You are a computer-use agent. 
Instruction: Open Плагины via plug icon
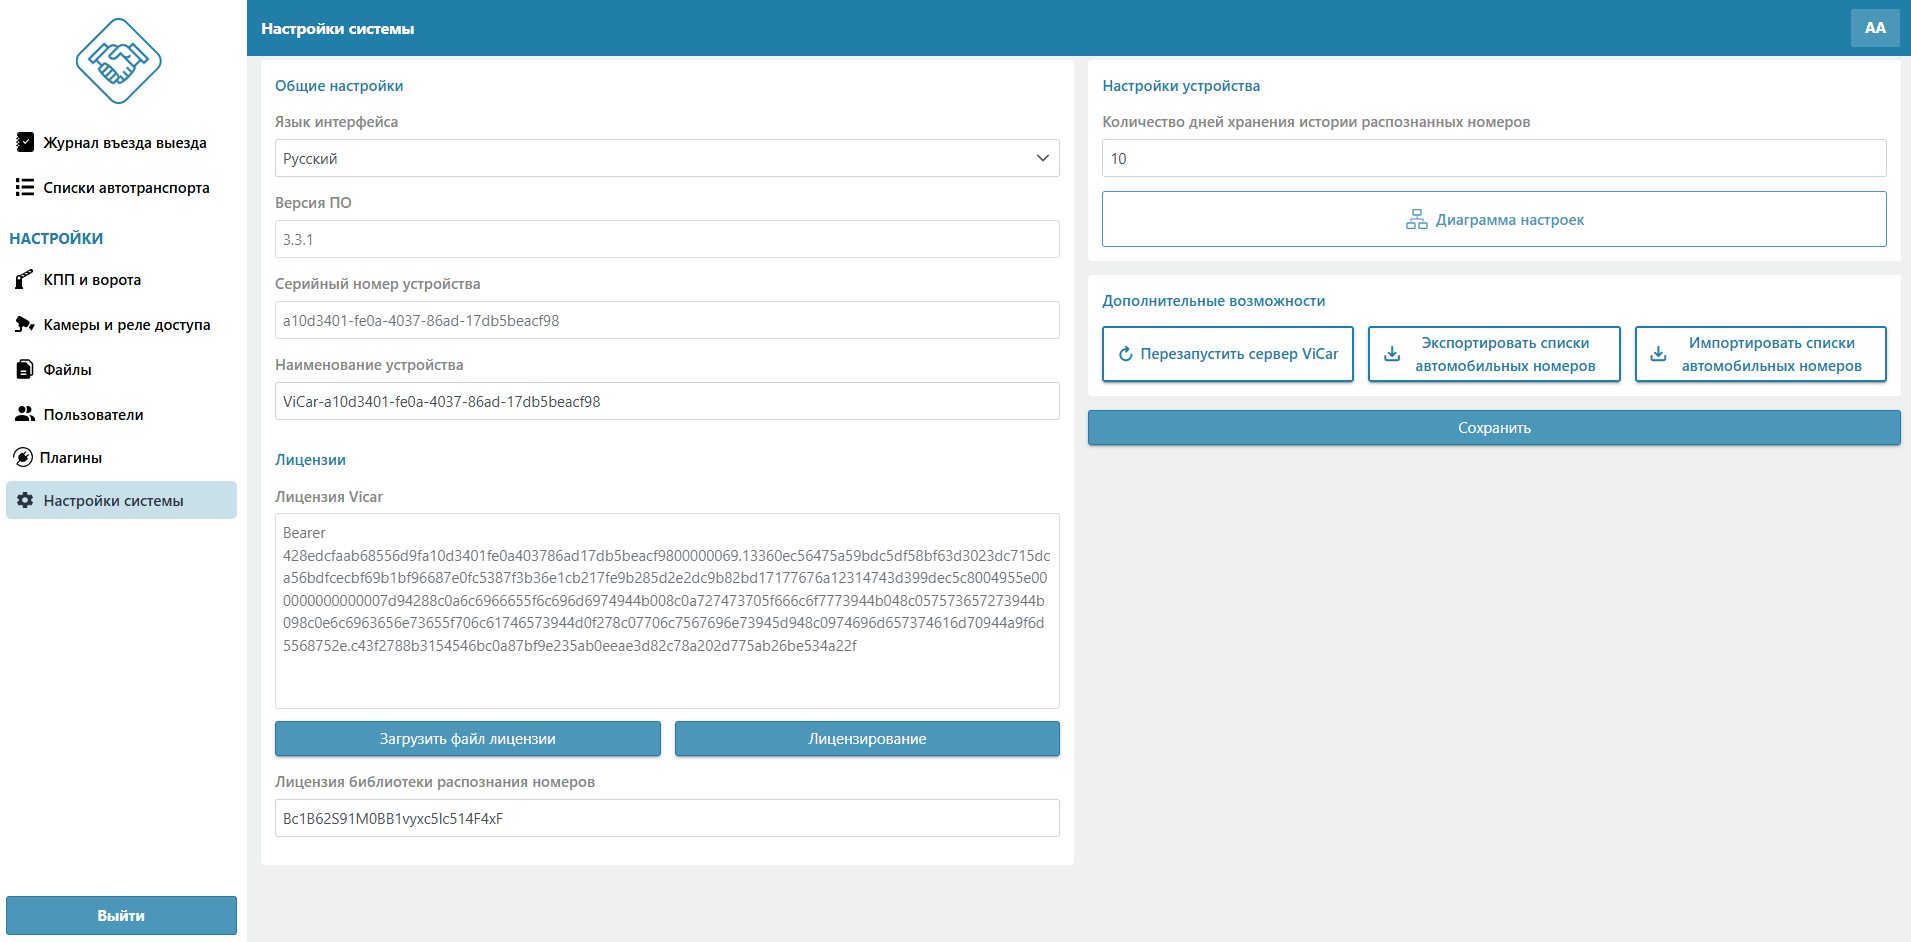(23, 458)
